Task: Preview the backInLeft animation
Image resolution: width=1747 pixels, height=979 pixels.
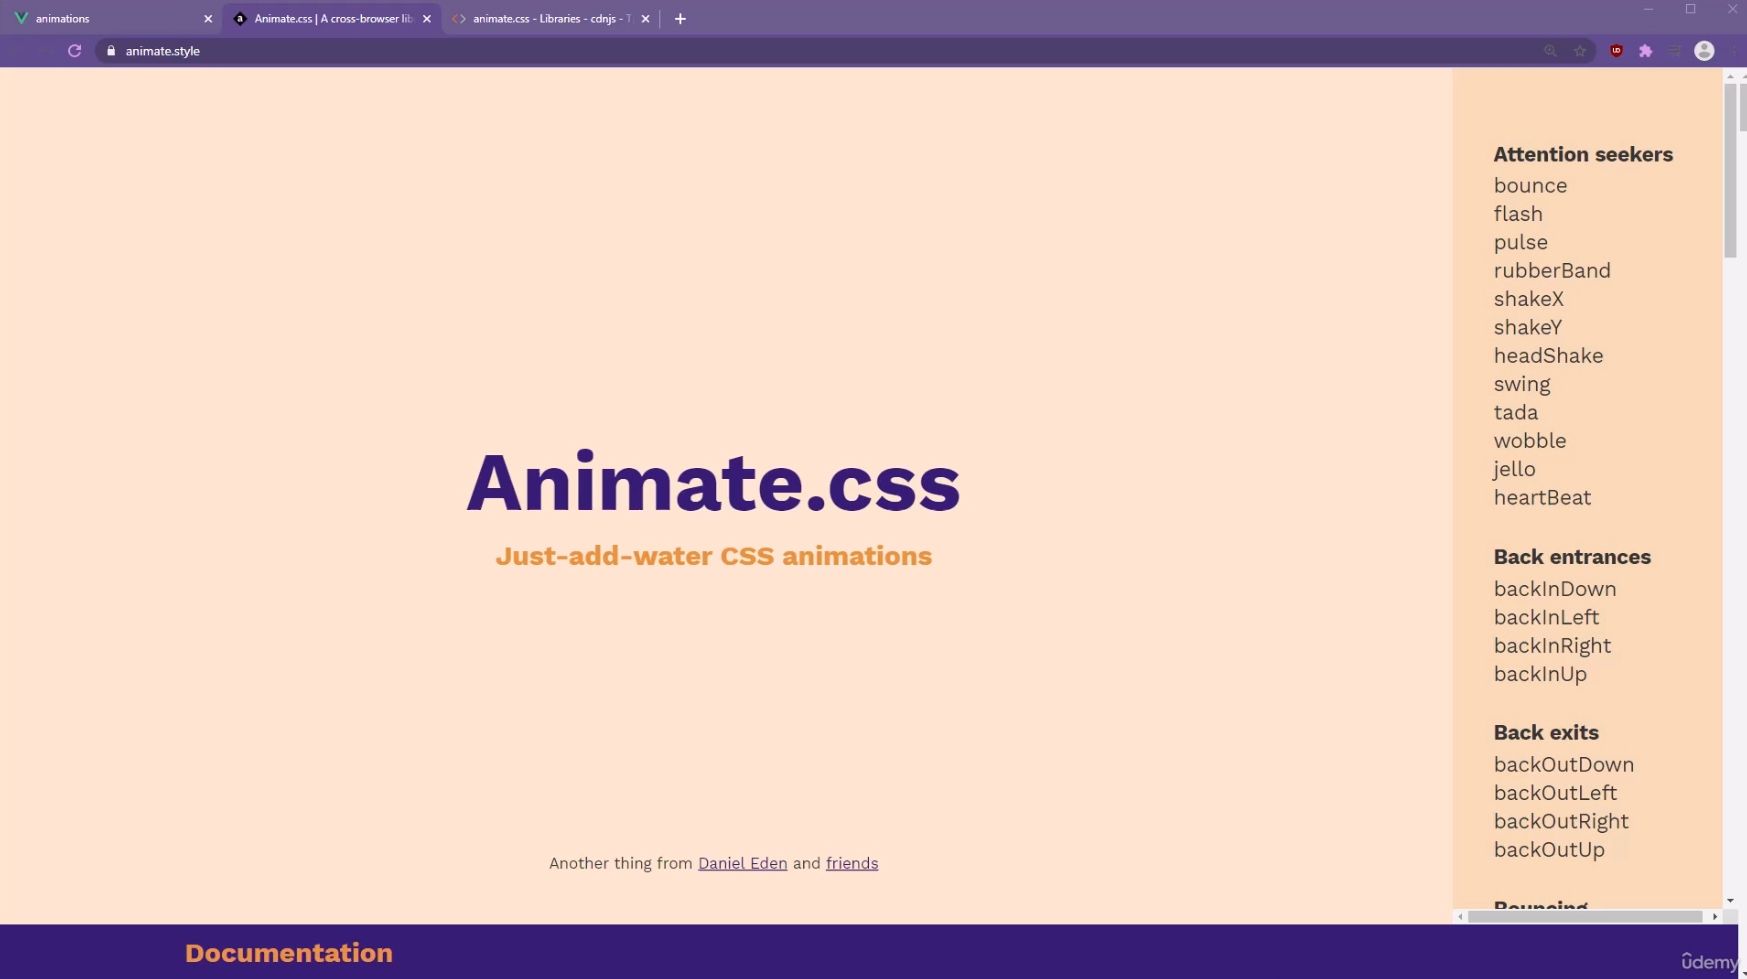Action: (1546, 617)
